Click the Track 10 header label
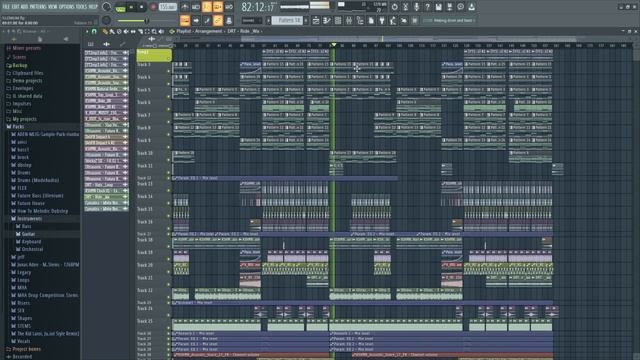The image size is (640, 360). point(144,153)
